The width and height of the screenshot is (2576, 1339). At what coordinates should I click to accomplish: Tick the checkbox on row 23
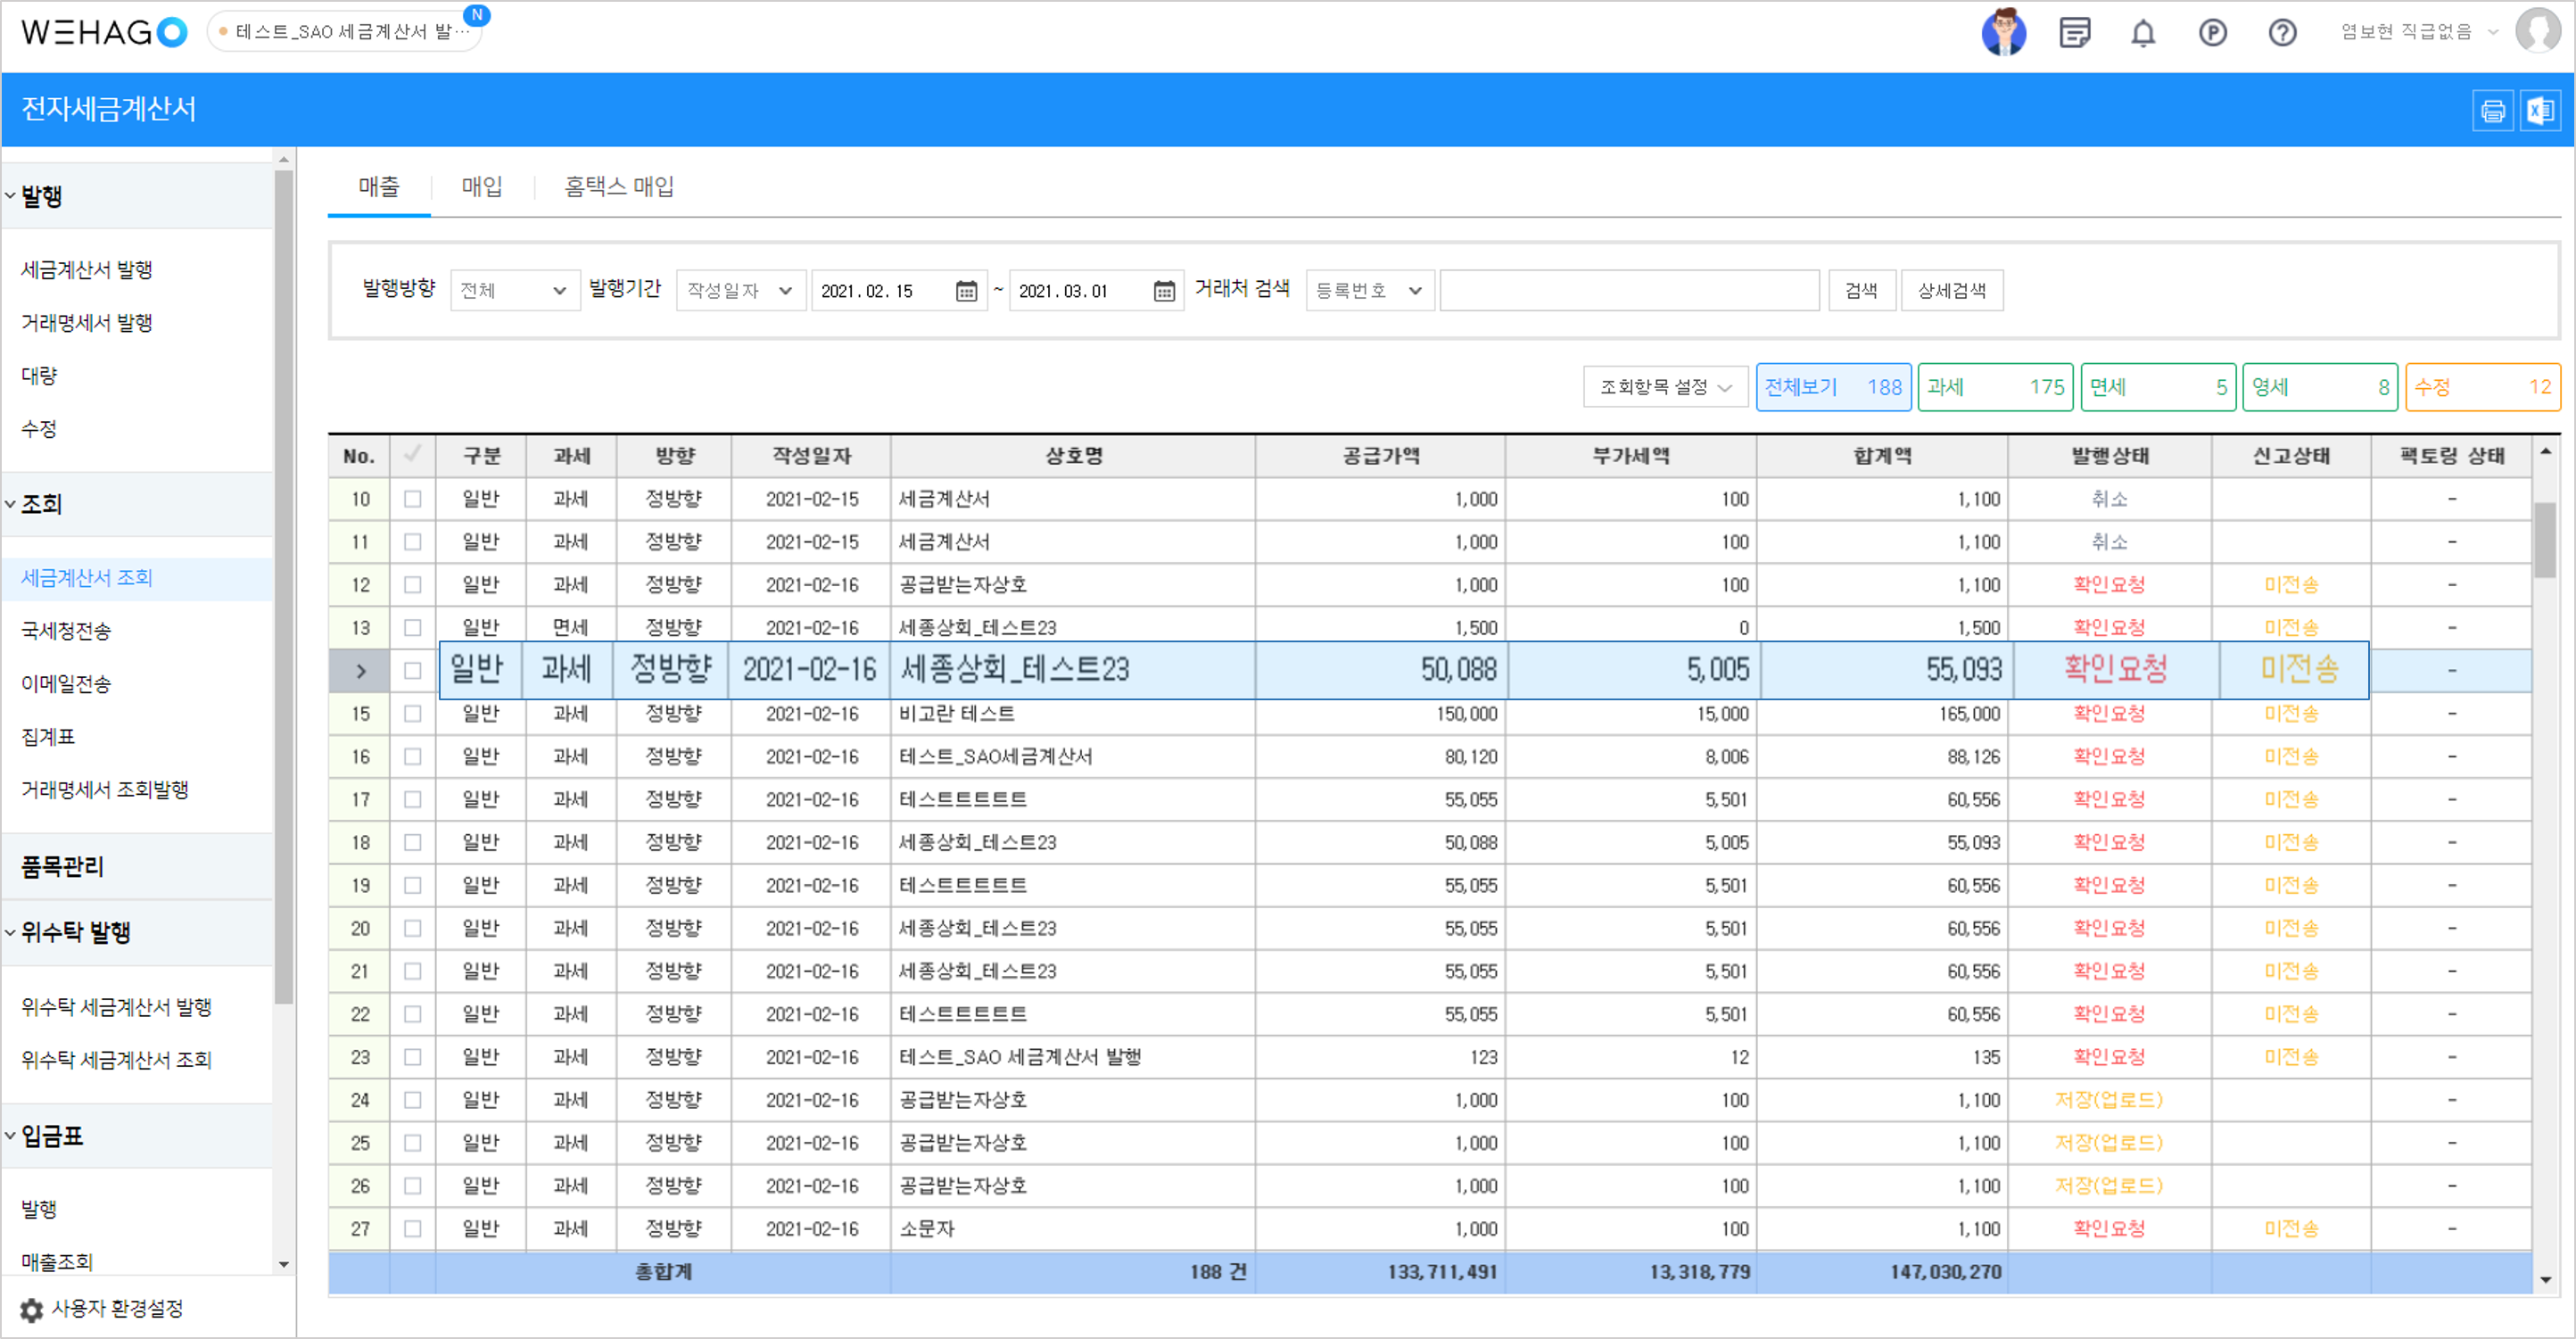coord(412,1057)
